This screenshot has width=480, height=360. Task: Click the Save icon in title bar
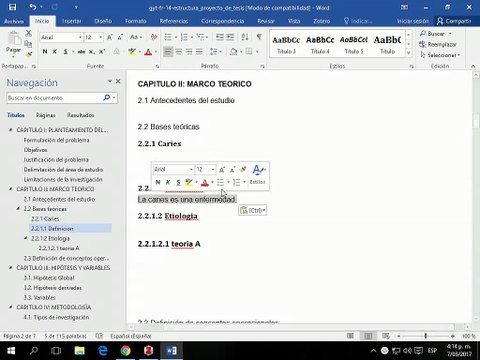(12, 7)
